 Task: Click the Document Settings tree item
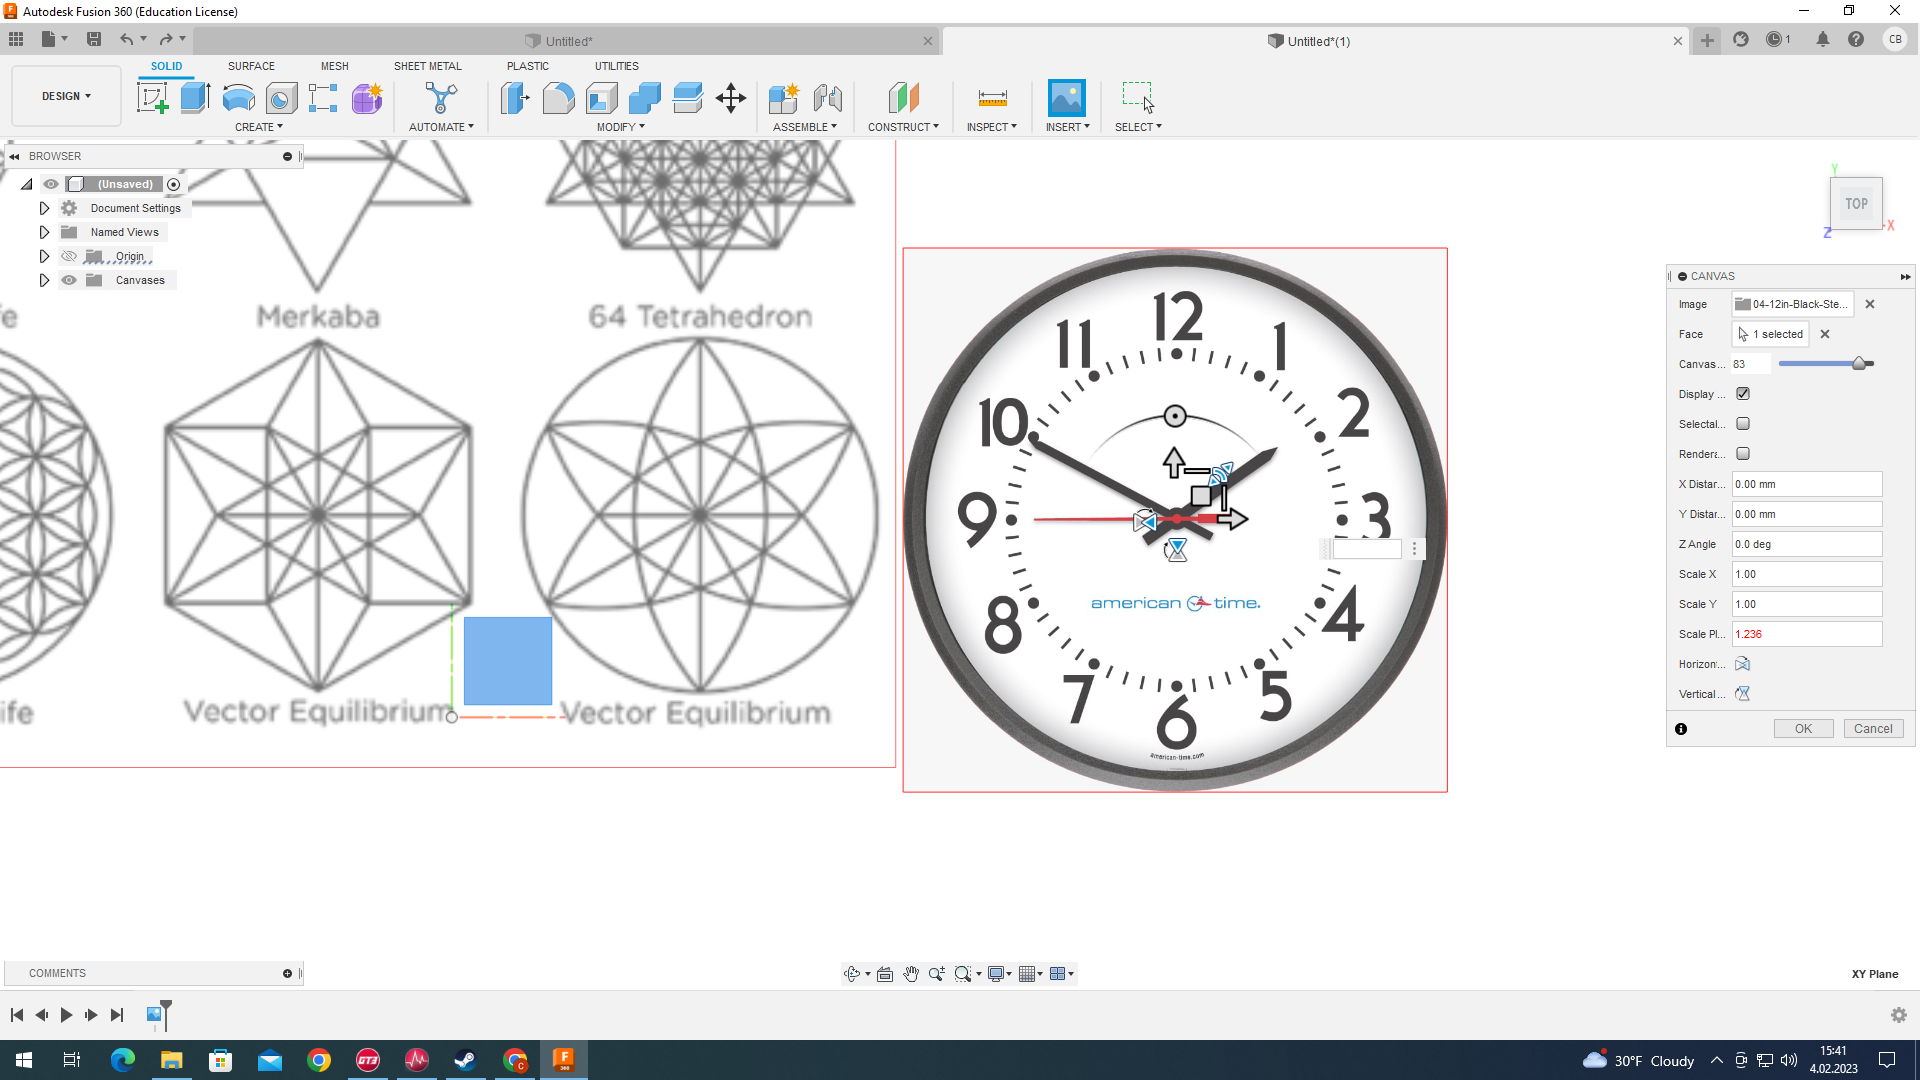click(x=135, y=207)
